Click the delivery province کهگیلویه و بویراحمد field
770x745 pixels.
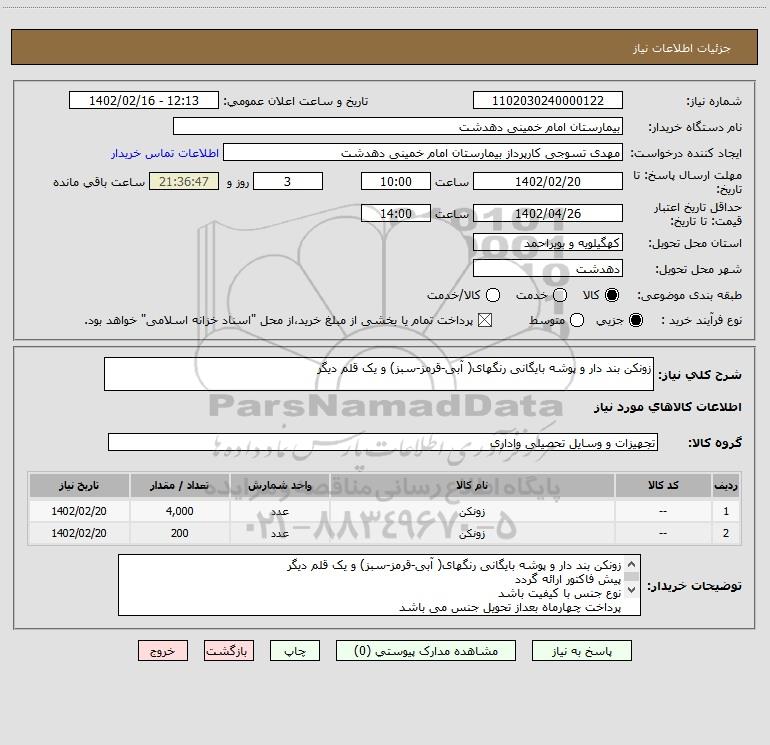coord(548,243)
